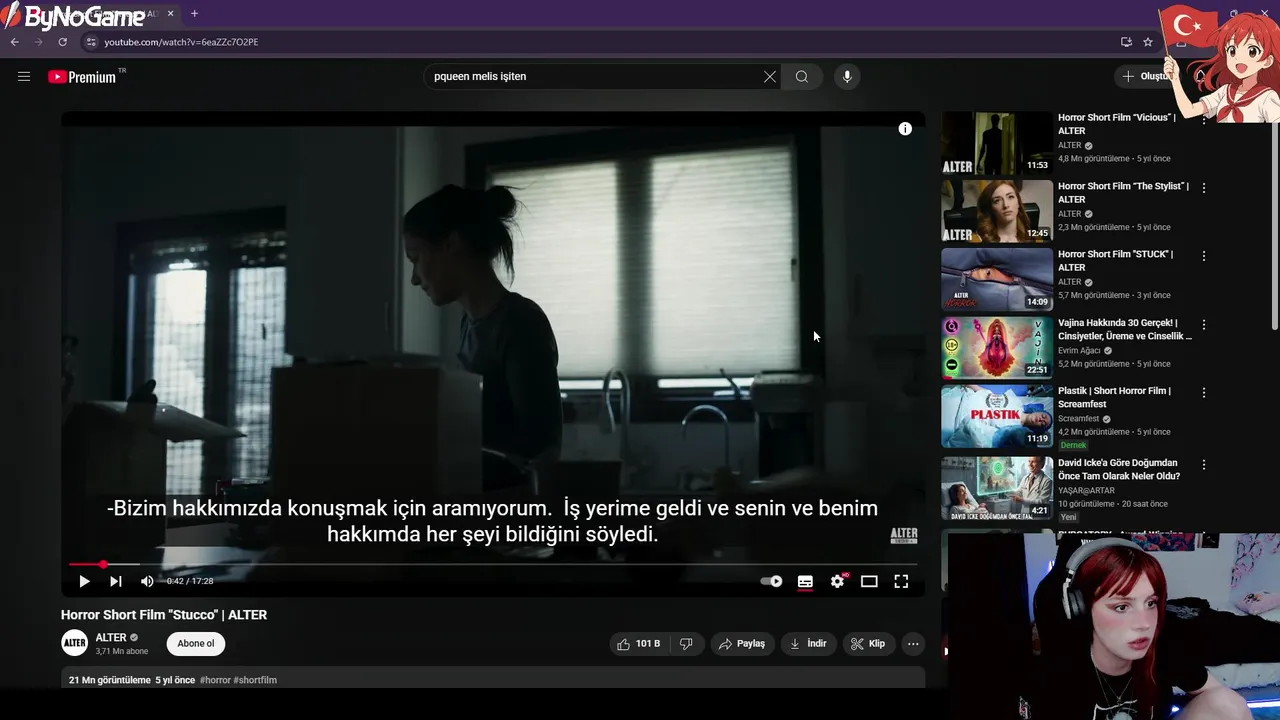Image resolution: width=1280 pixels, height=720 pixels.
Task: Share the video via Paylaş
Action: click(x=742, y=644)
